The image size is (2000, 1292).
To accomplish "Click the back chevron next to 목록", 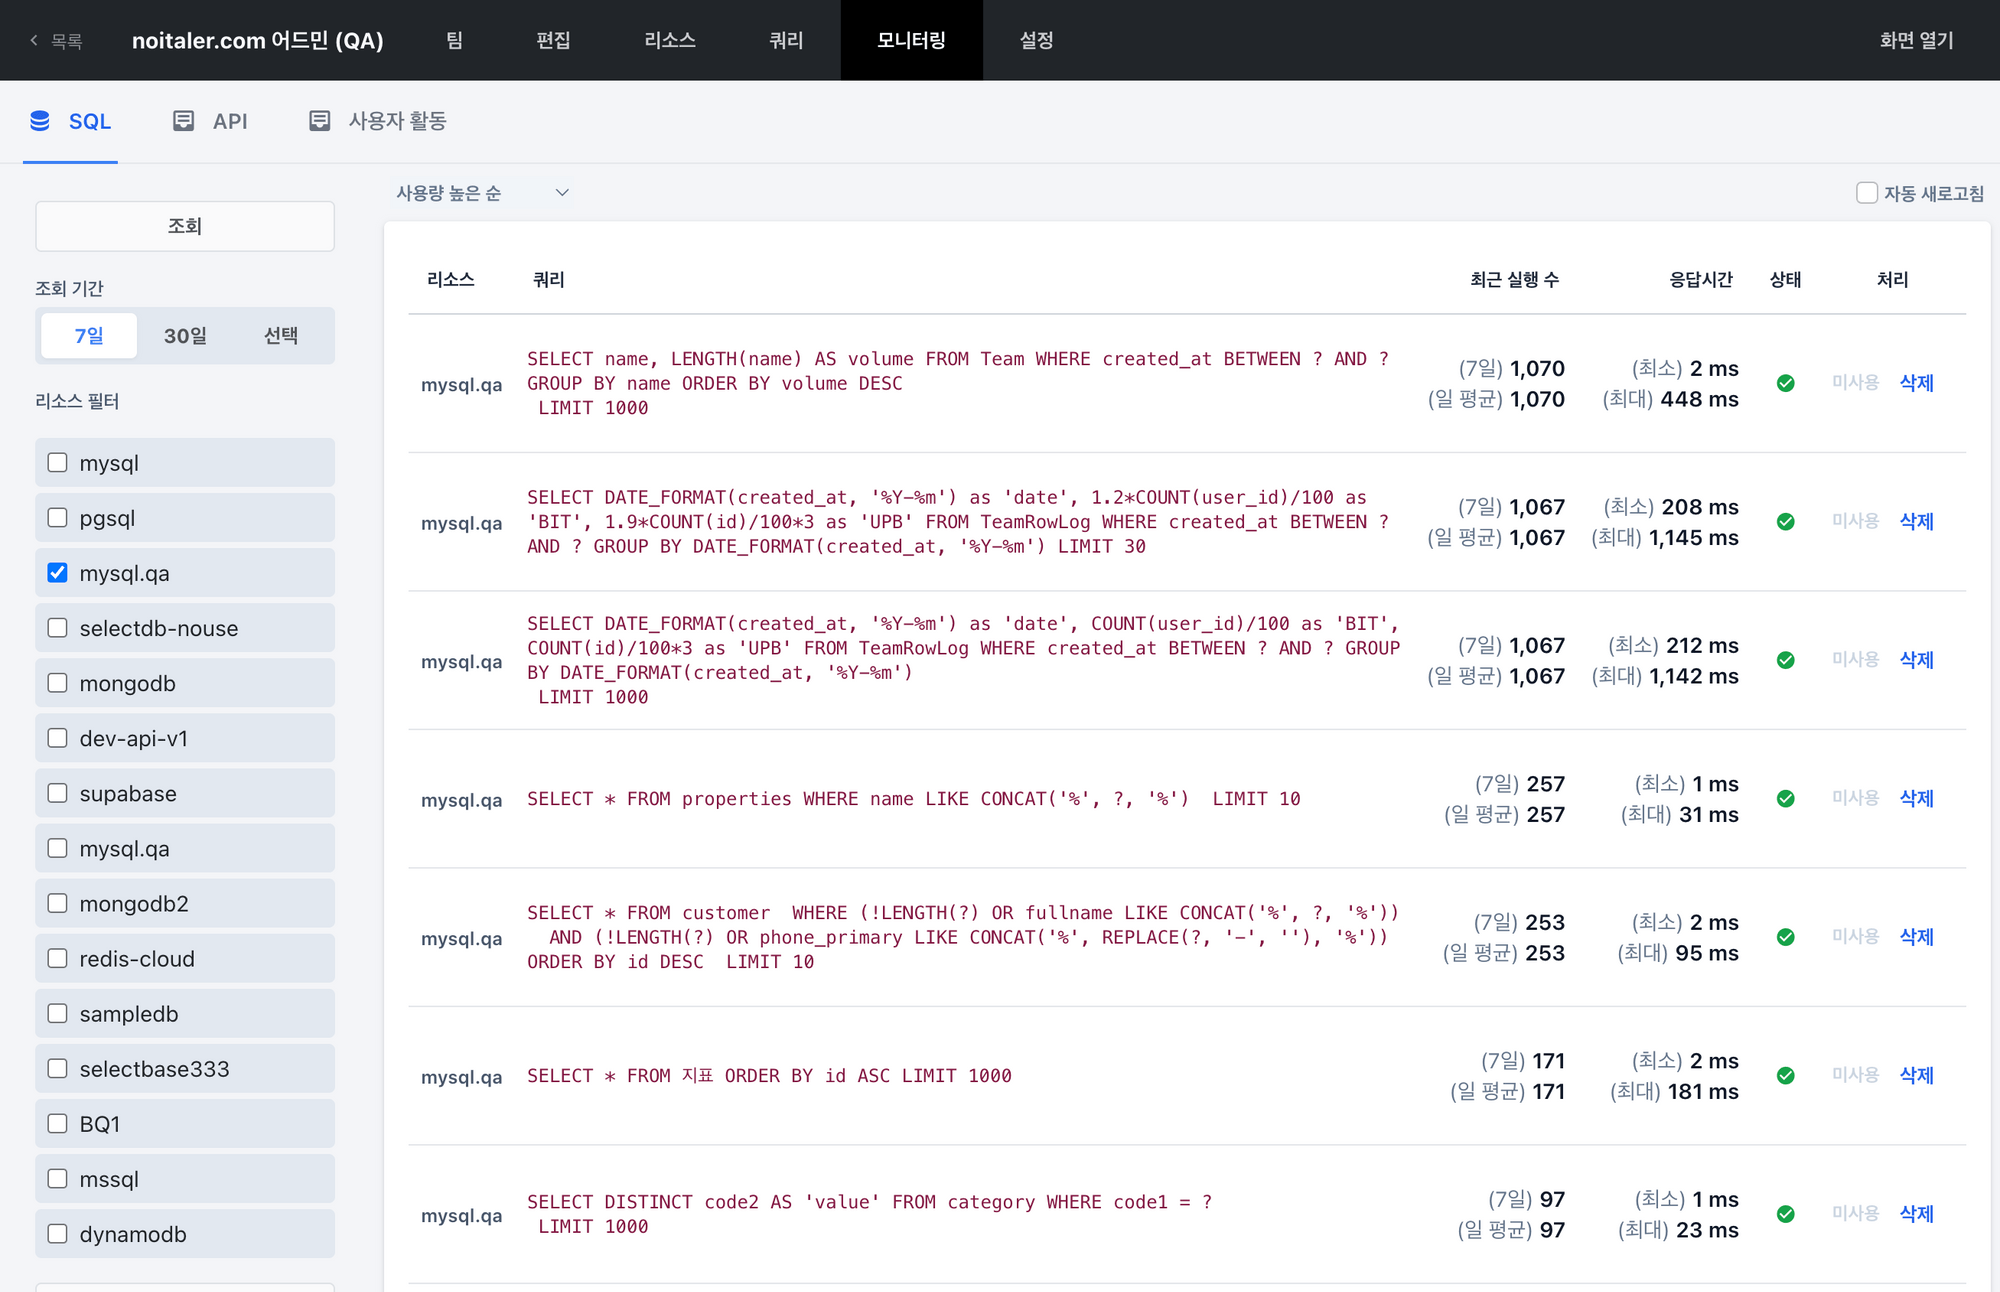I will (x=34, y=41).
